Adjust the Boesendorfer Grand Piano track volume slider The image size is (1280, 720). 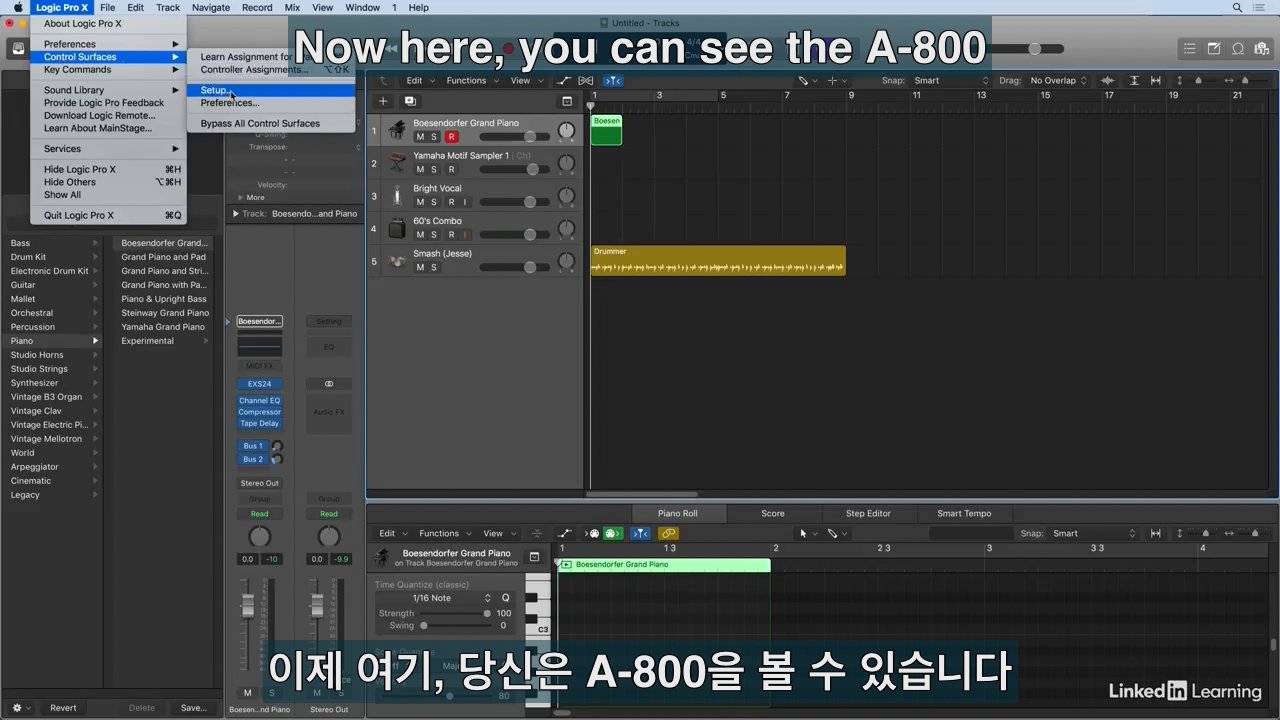point(514,137)
